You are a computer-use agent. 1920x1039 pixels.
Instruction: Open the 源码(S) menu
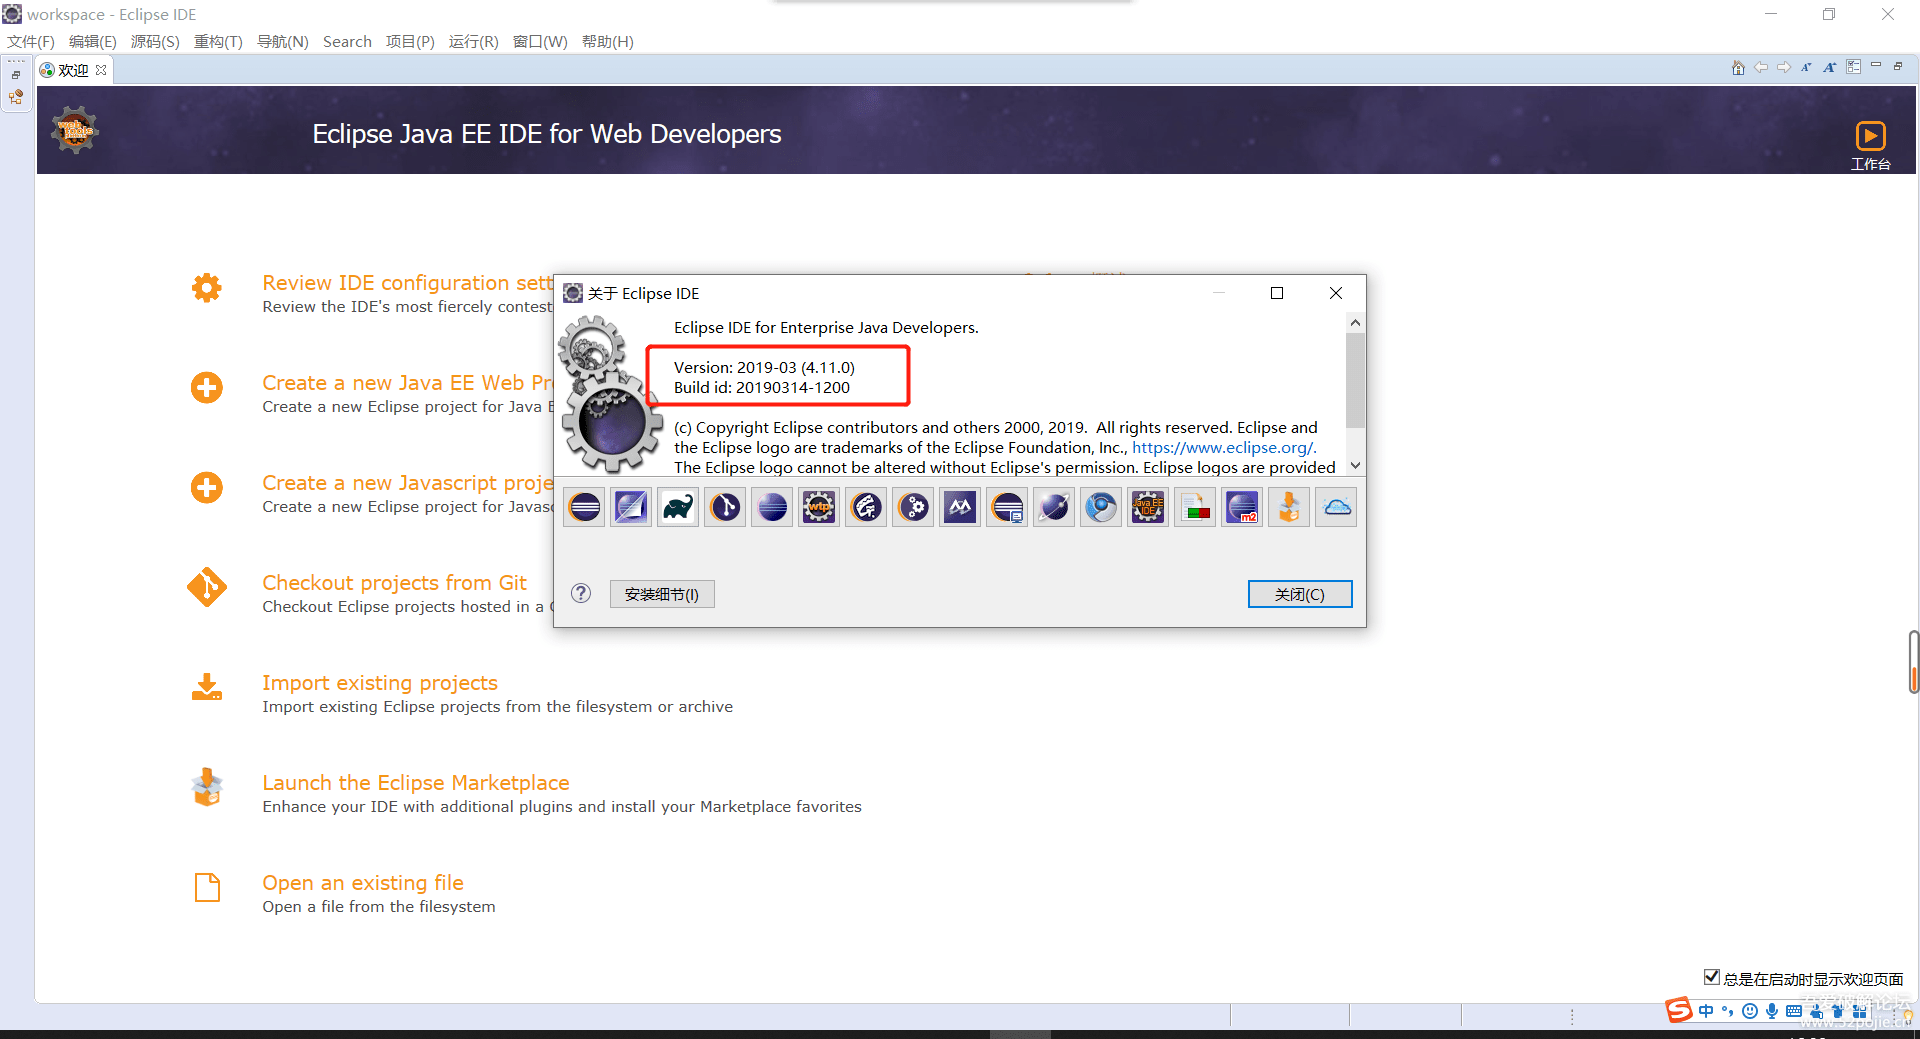pyautogui.click(x=155, y=41)
